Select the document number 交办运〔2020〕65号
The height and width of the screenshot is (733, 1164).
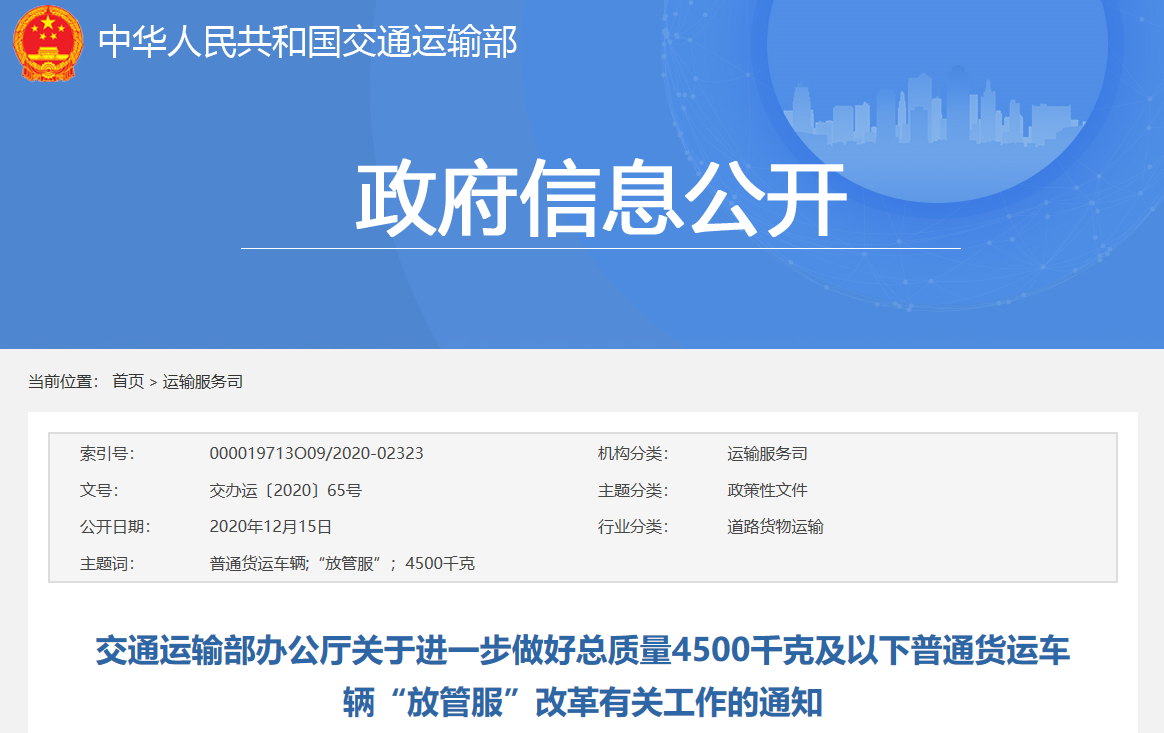(285, 490)
